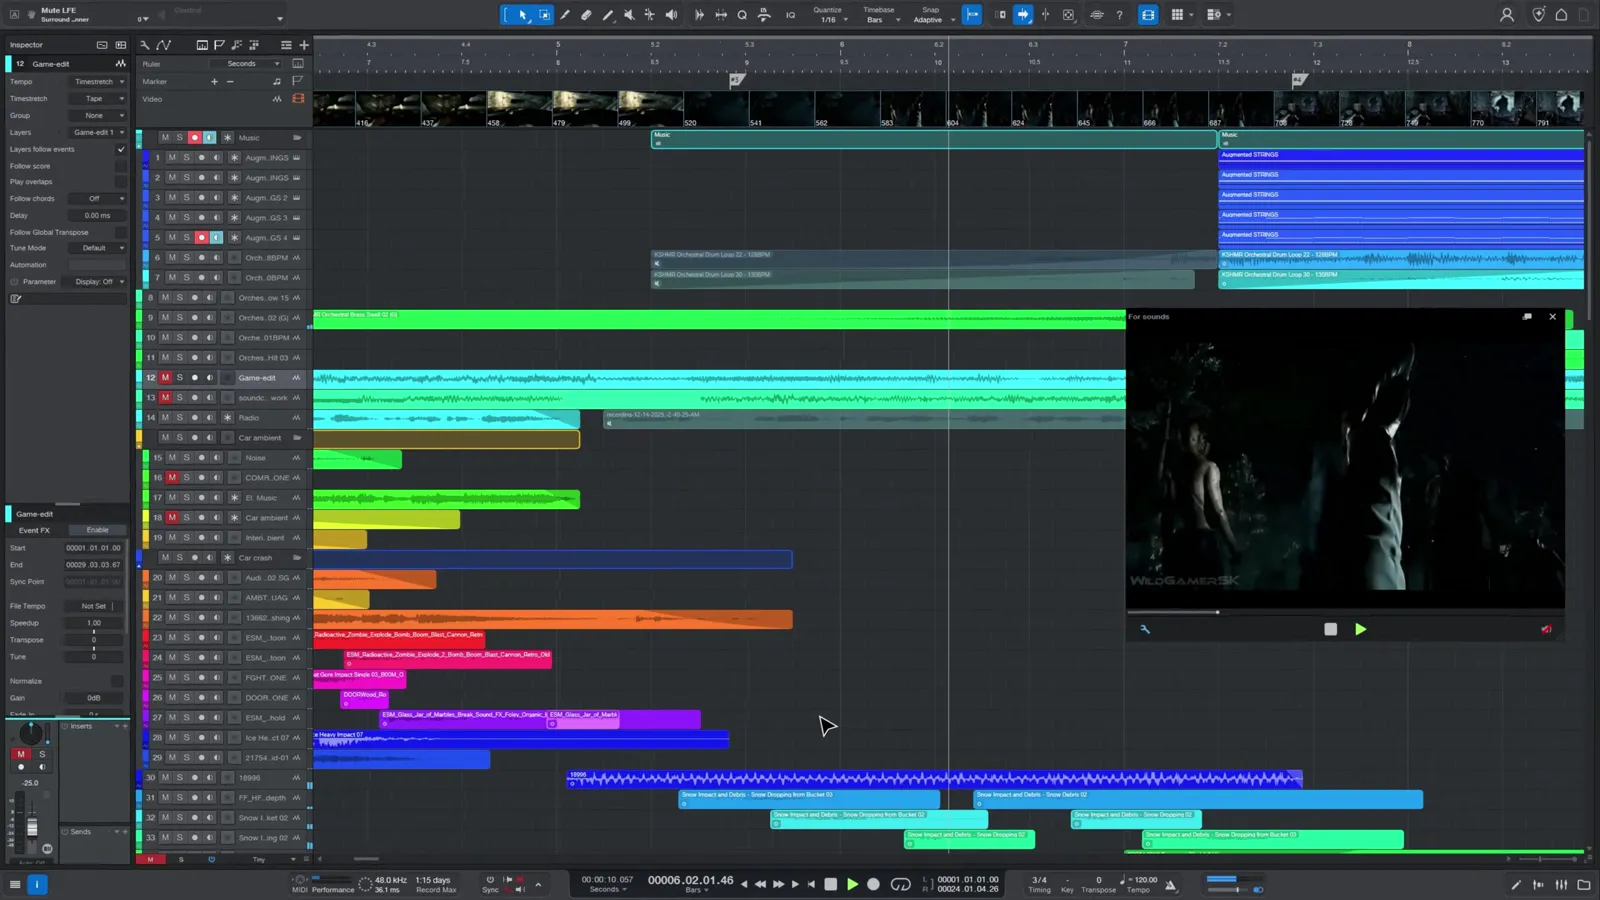Add a marker with plus button
The image size is (1600, 900).
214,82
